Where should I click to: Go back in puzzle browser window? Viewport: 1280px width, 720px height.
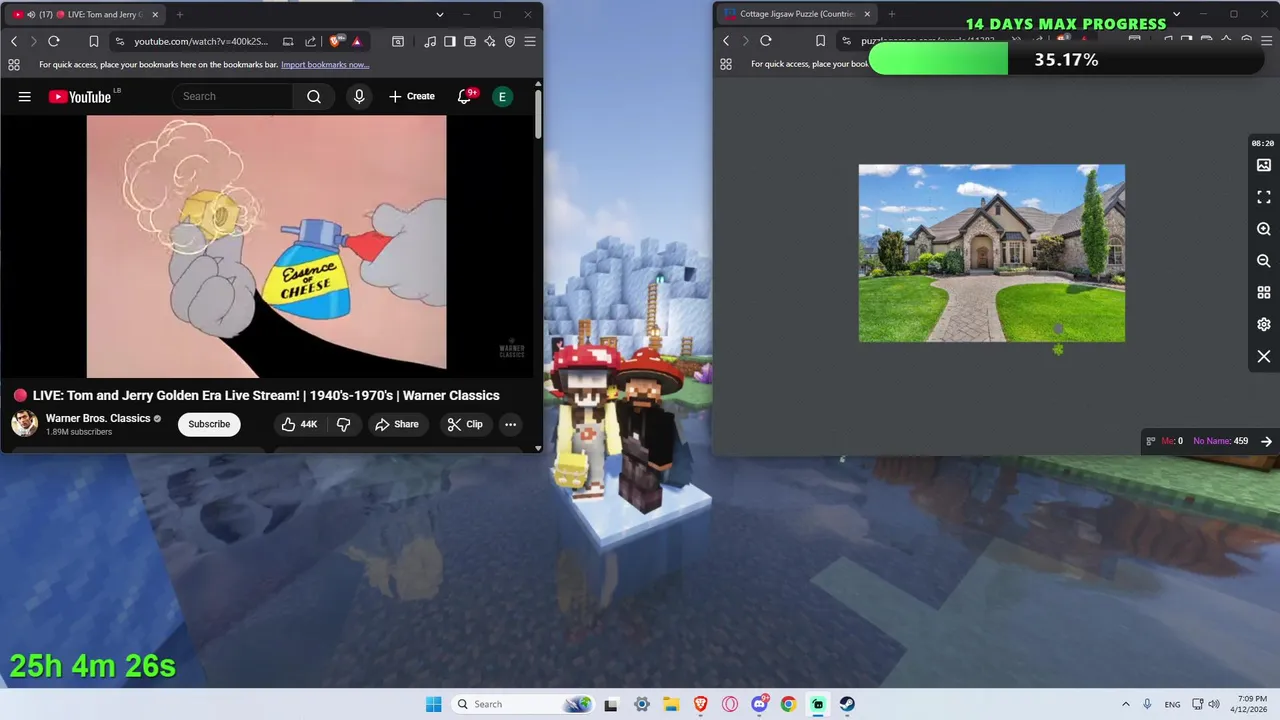pos(726,40)
